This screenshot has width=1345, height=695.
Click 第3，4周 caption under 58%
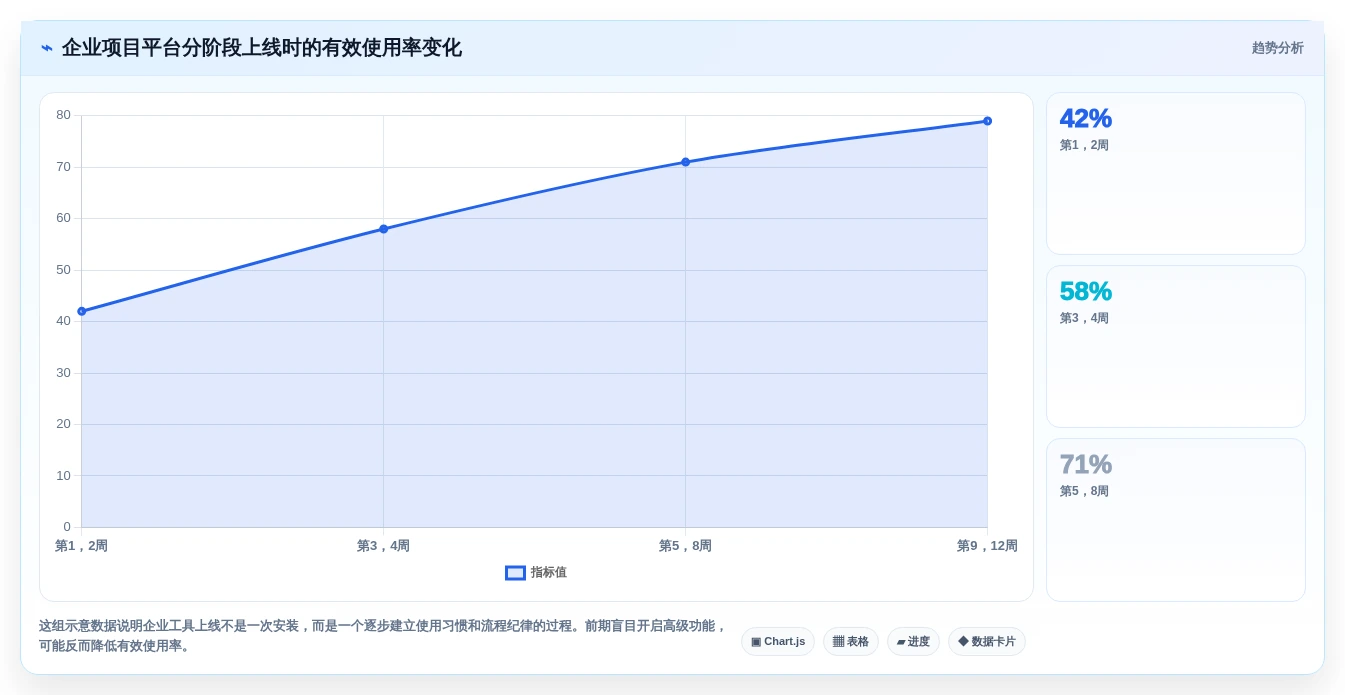point(1084,318)
